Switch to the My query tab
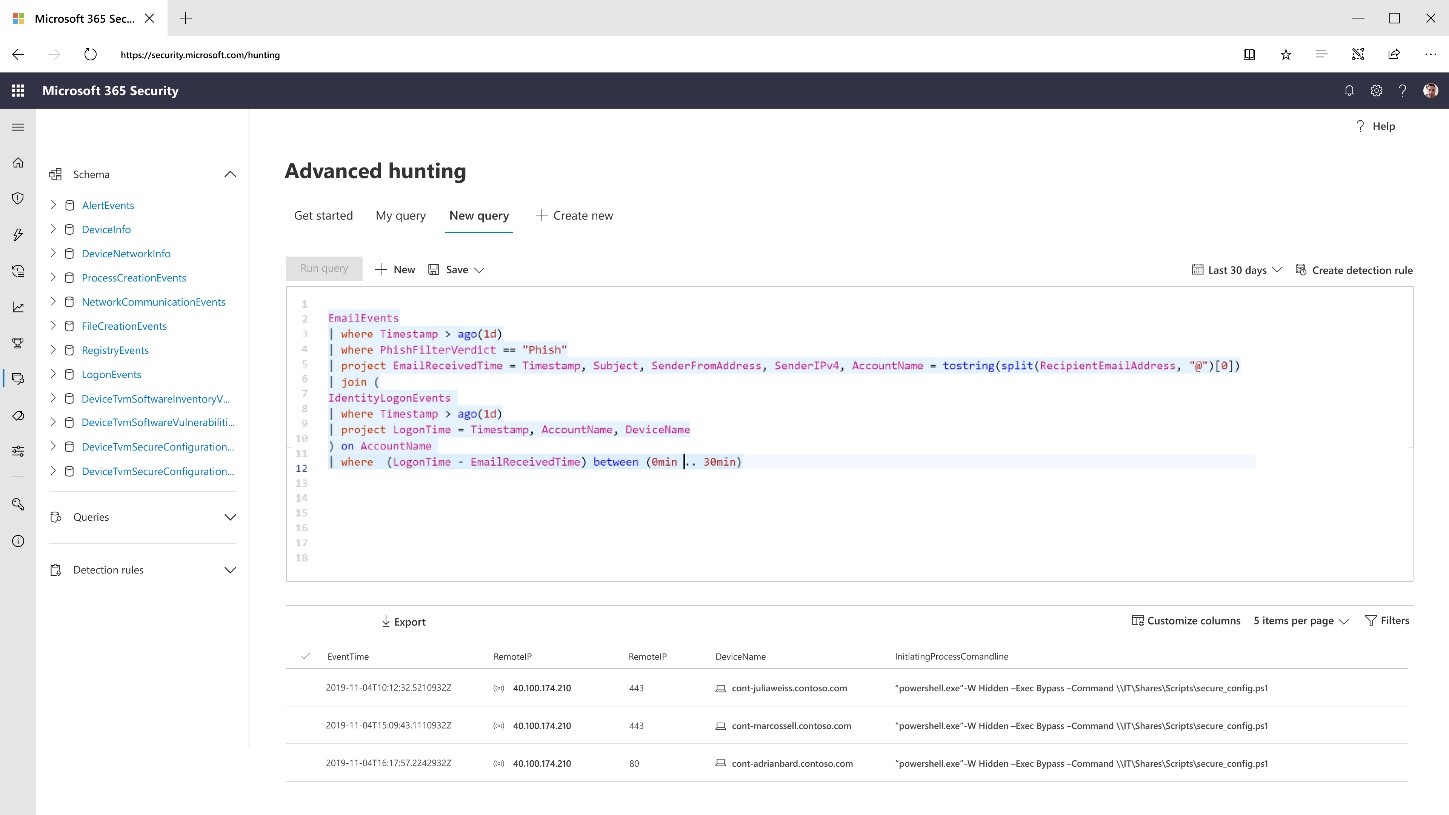Screen dimensions: 1449x815 point(400,215)
